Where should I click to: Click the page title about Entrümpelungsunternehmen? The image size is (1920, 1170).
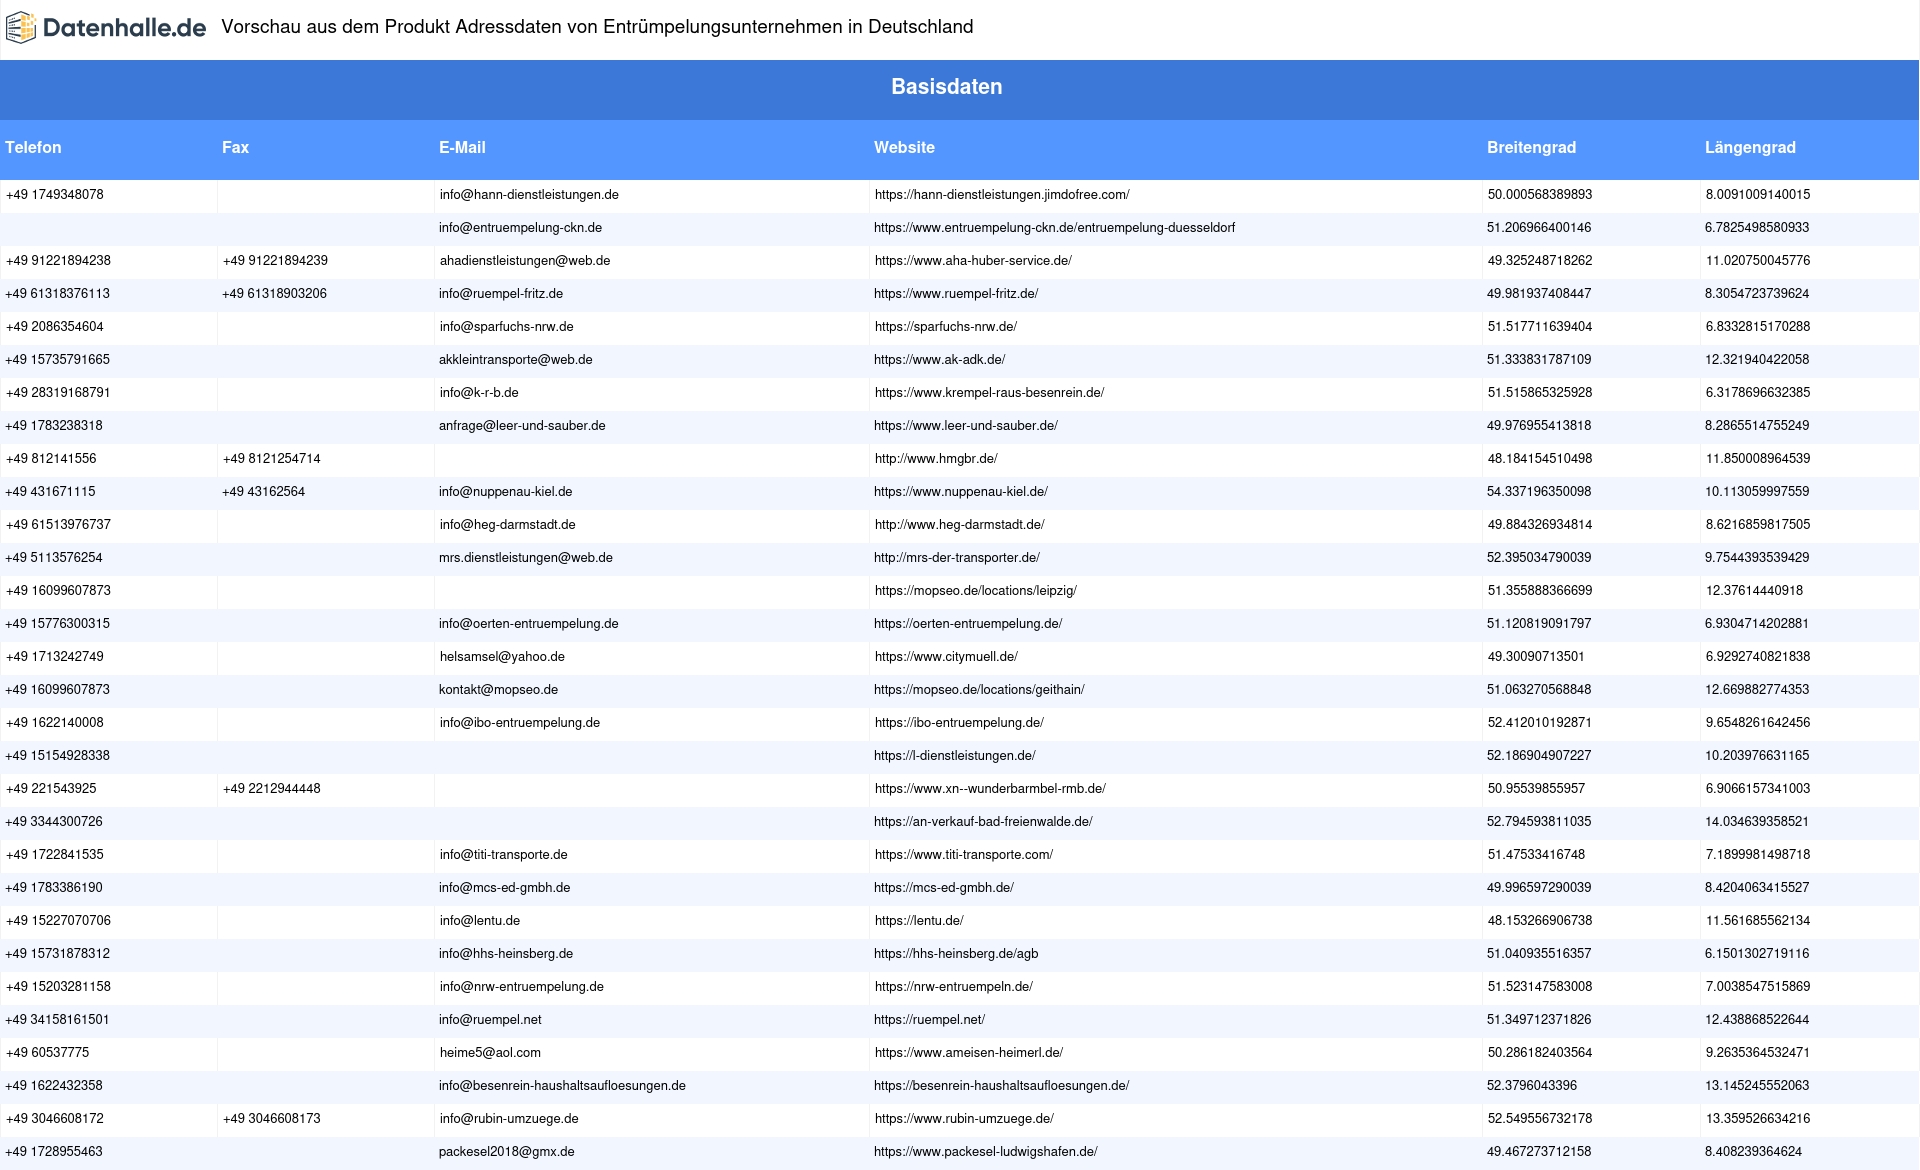coord(597,27)
